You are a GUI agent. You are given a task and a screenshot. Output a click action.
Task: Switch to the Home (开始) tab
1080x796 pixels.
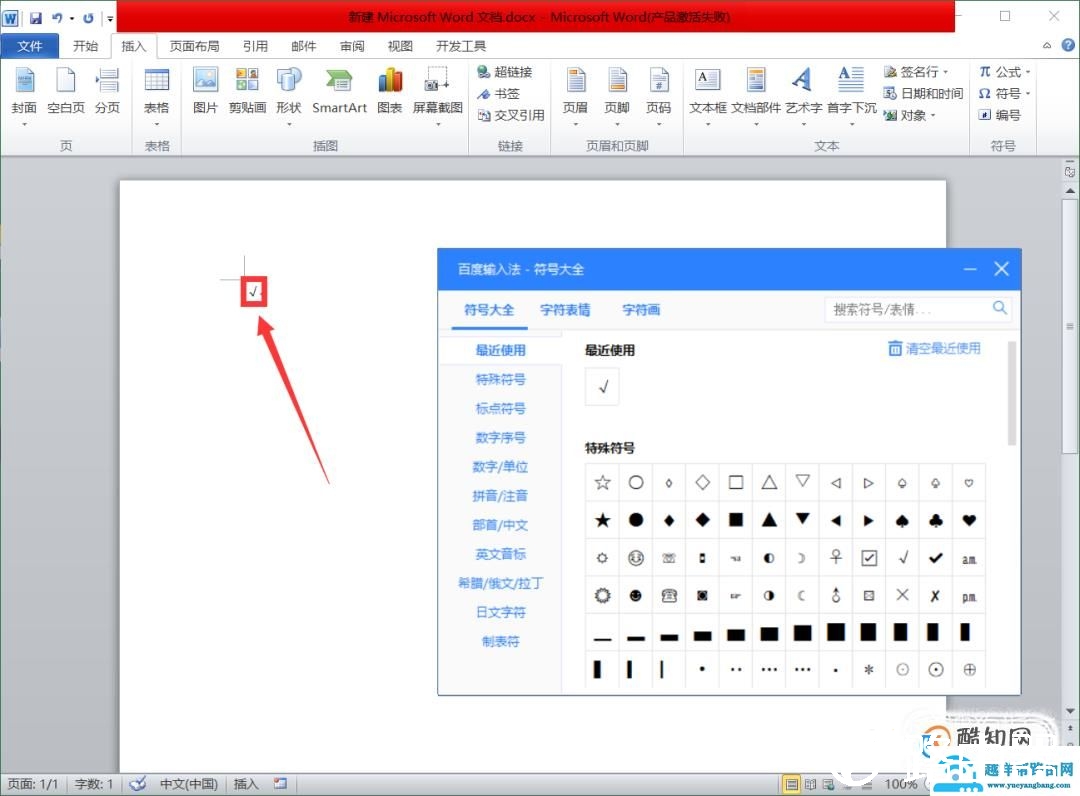[x=85, y=45]
